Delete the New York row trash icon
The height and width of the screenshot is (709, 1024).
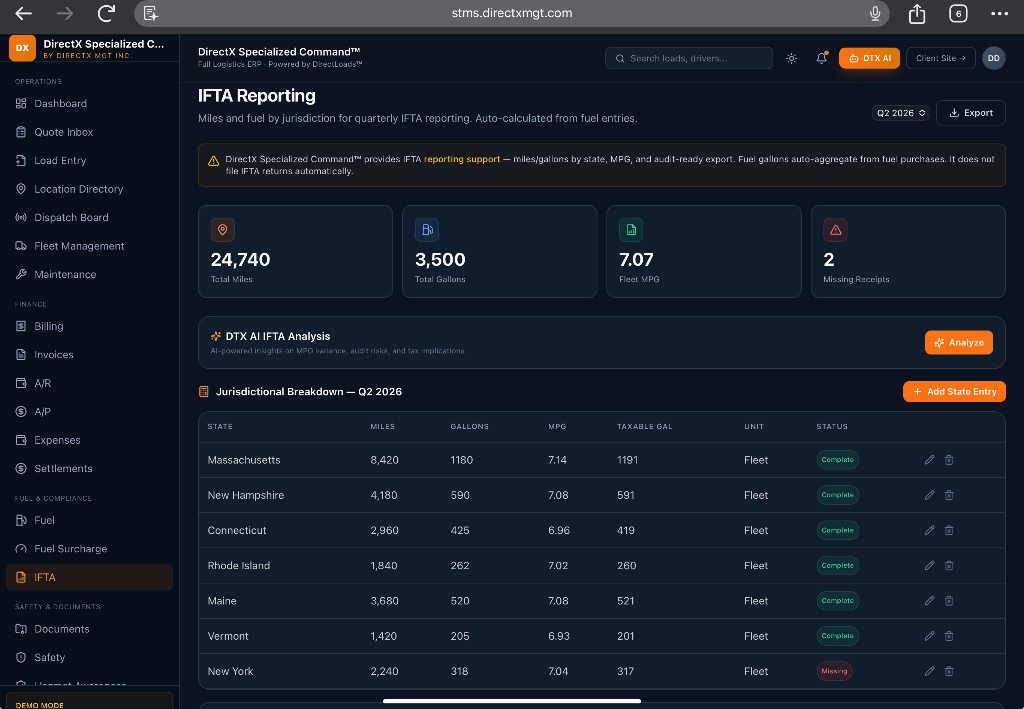click(949, 671)
